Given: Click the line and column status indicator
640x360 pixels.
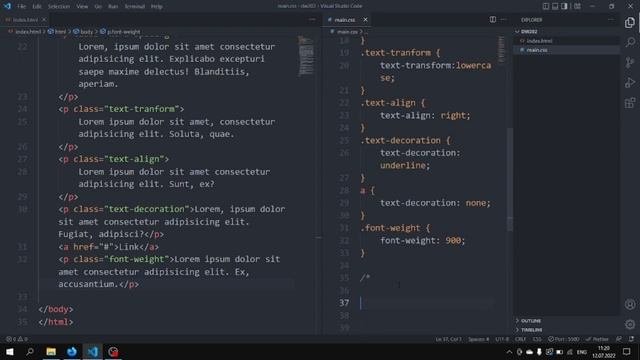Looking at the screenshot, I should pos(448,339).
